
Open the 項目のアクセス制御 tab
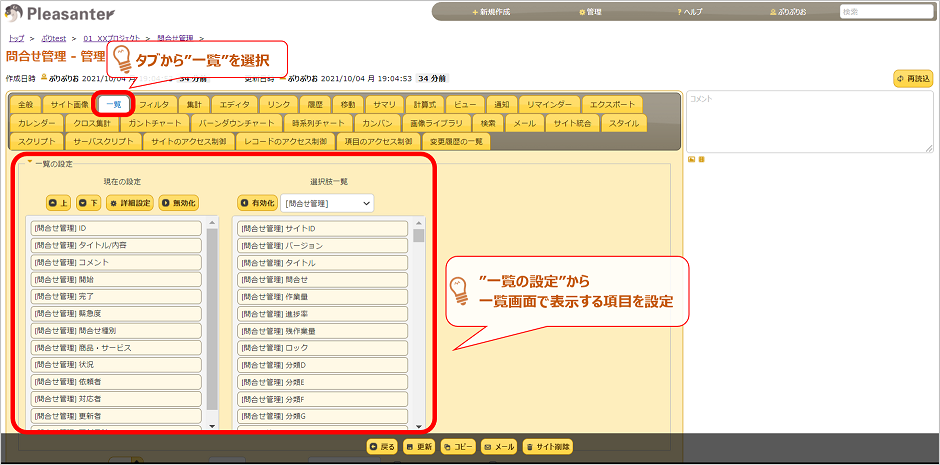[x=378, y=141]
